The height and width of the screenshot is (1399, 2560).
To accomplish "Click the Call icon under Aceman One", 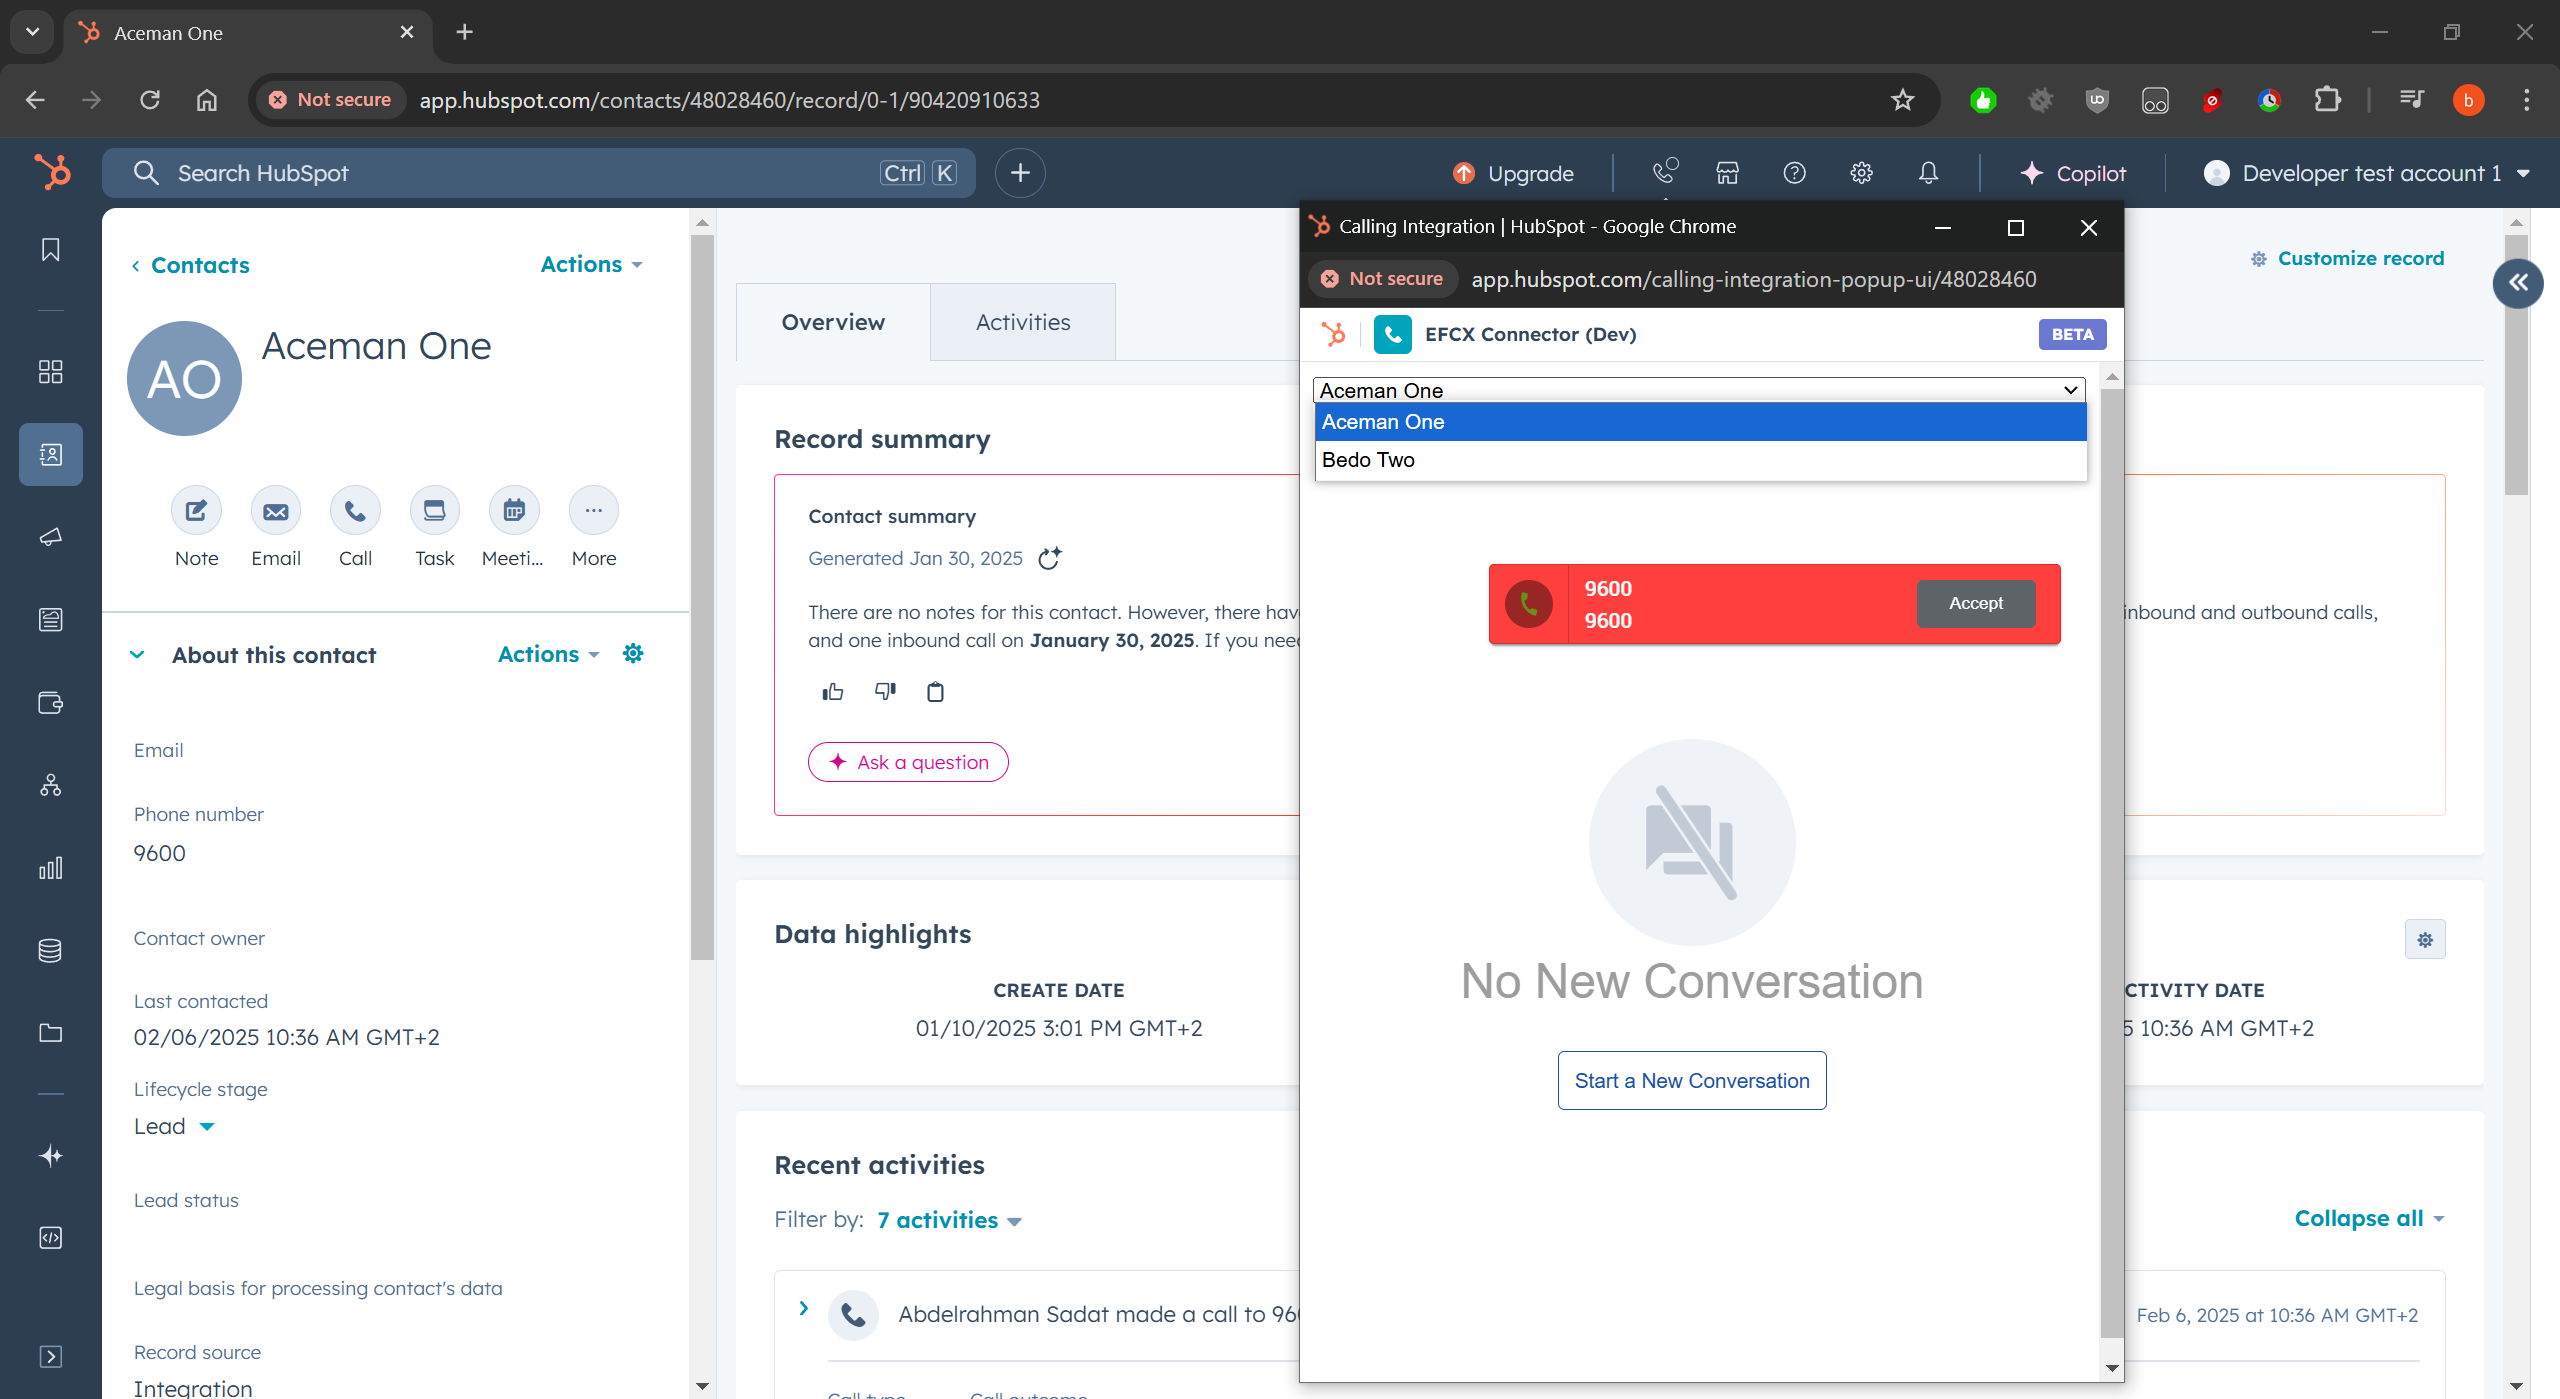I will [355, 511].
